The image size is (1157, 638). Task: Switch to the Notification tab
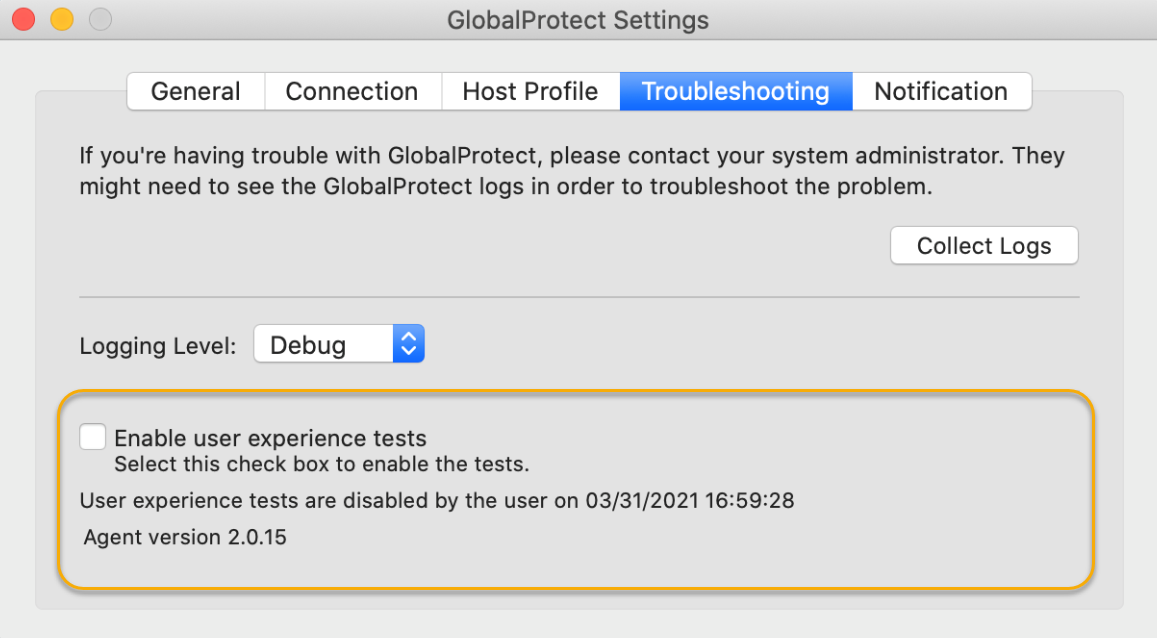pyautogui.click(x=941, y=91)
